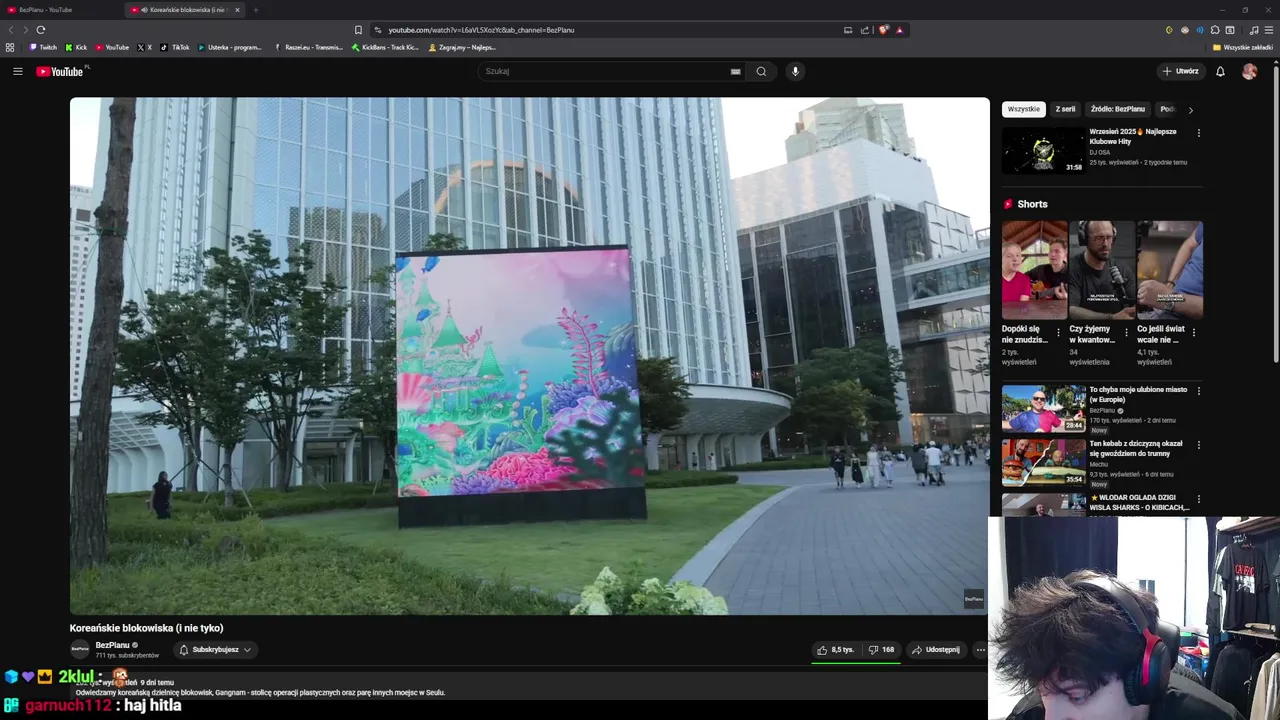Open the KickBans bookmark
This screenshot has width=1280, height=720.
pyautogui.click(x=386, y=47)
